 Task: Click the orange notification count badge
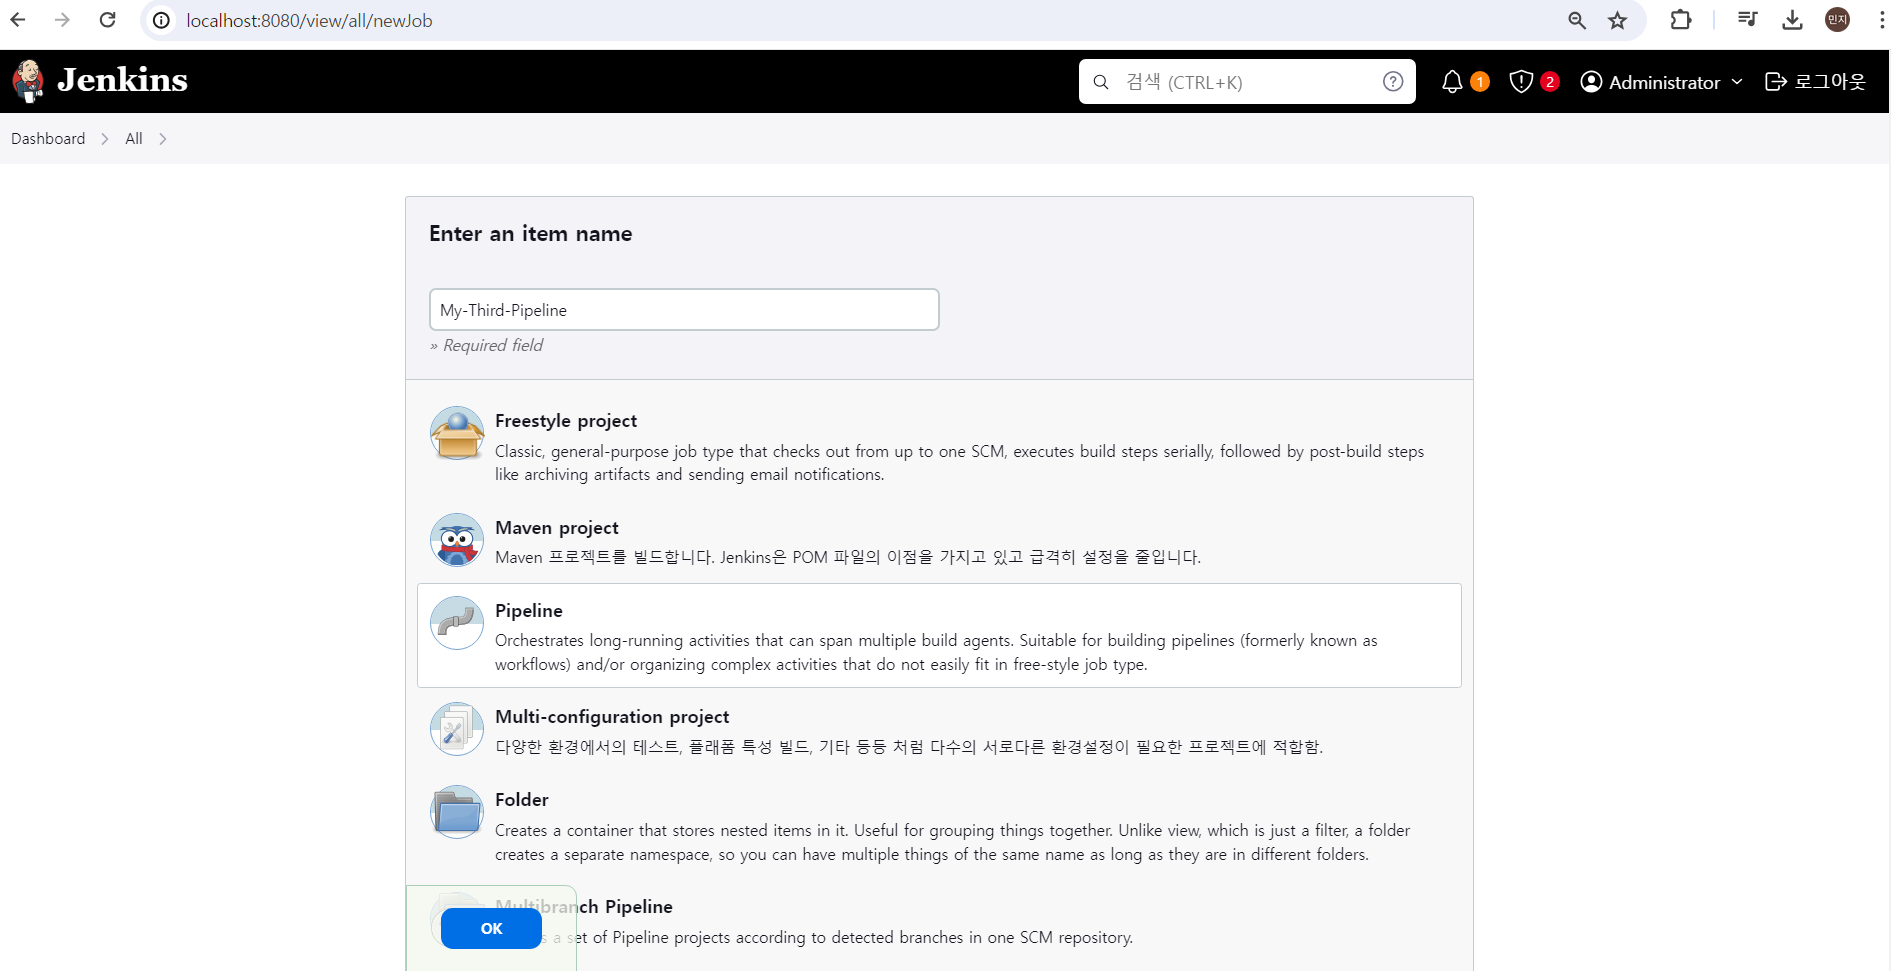coord(1480,82)
